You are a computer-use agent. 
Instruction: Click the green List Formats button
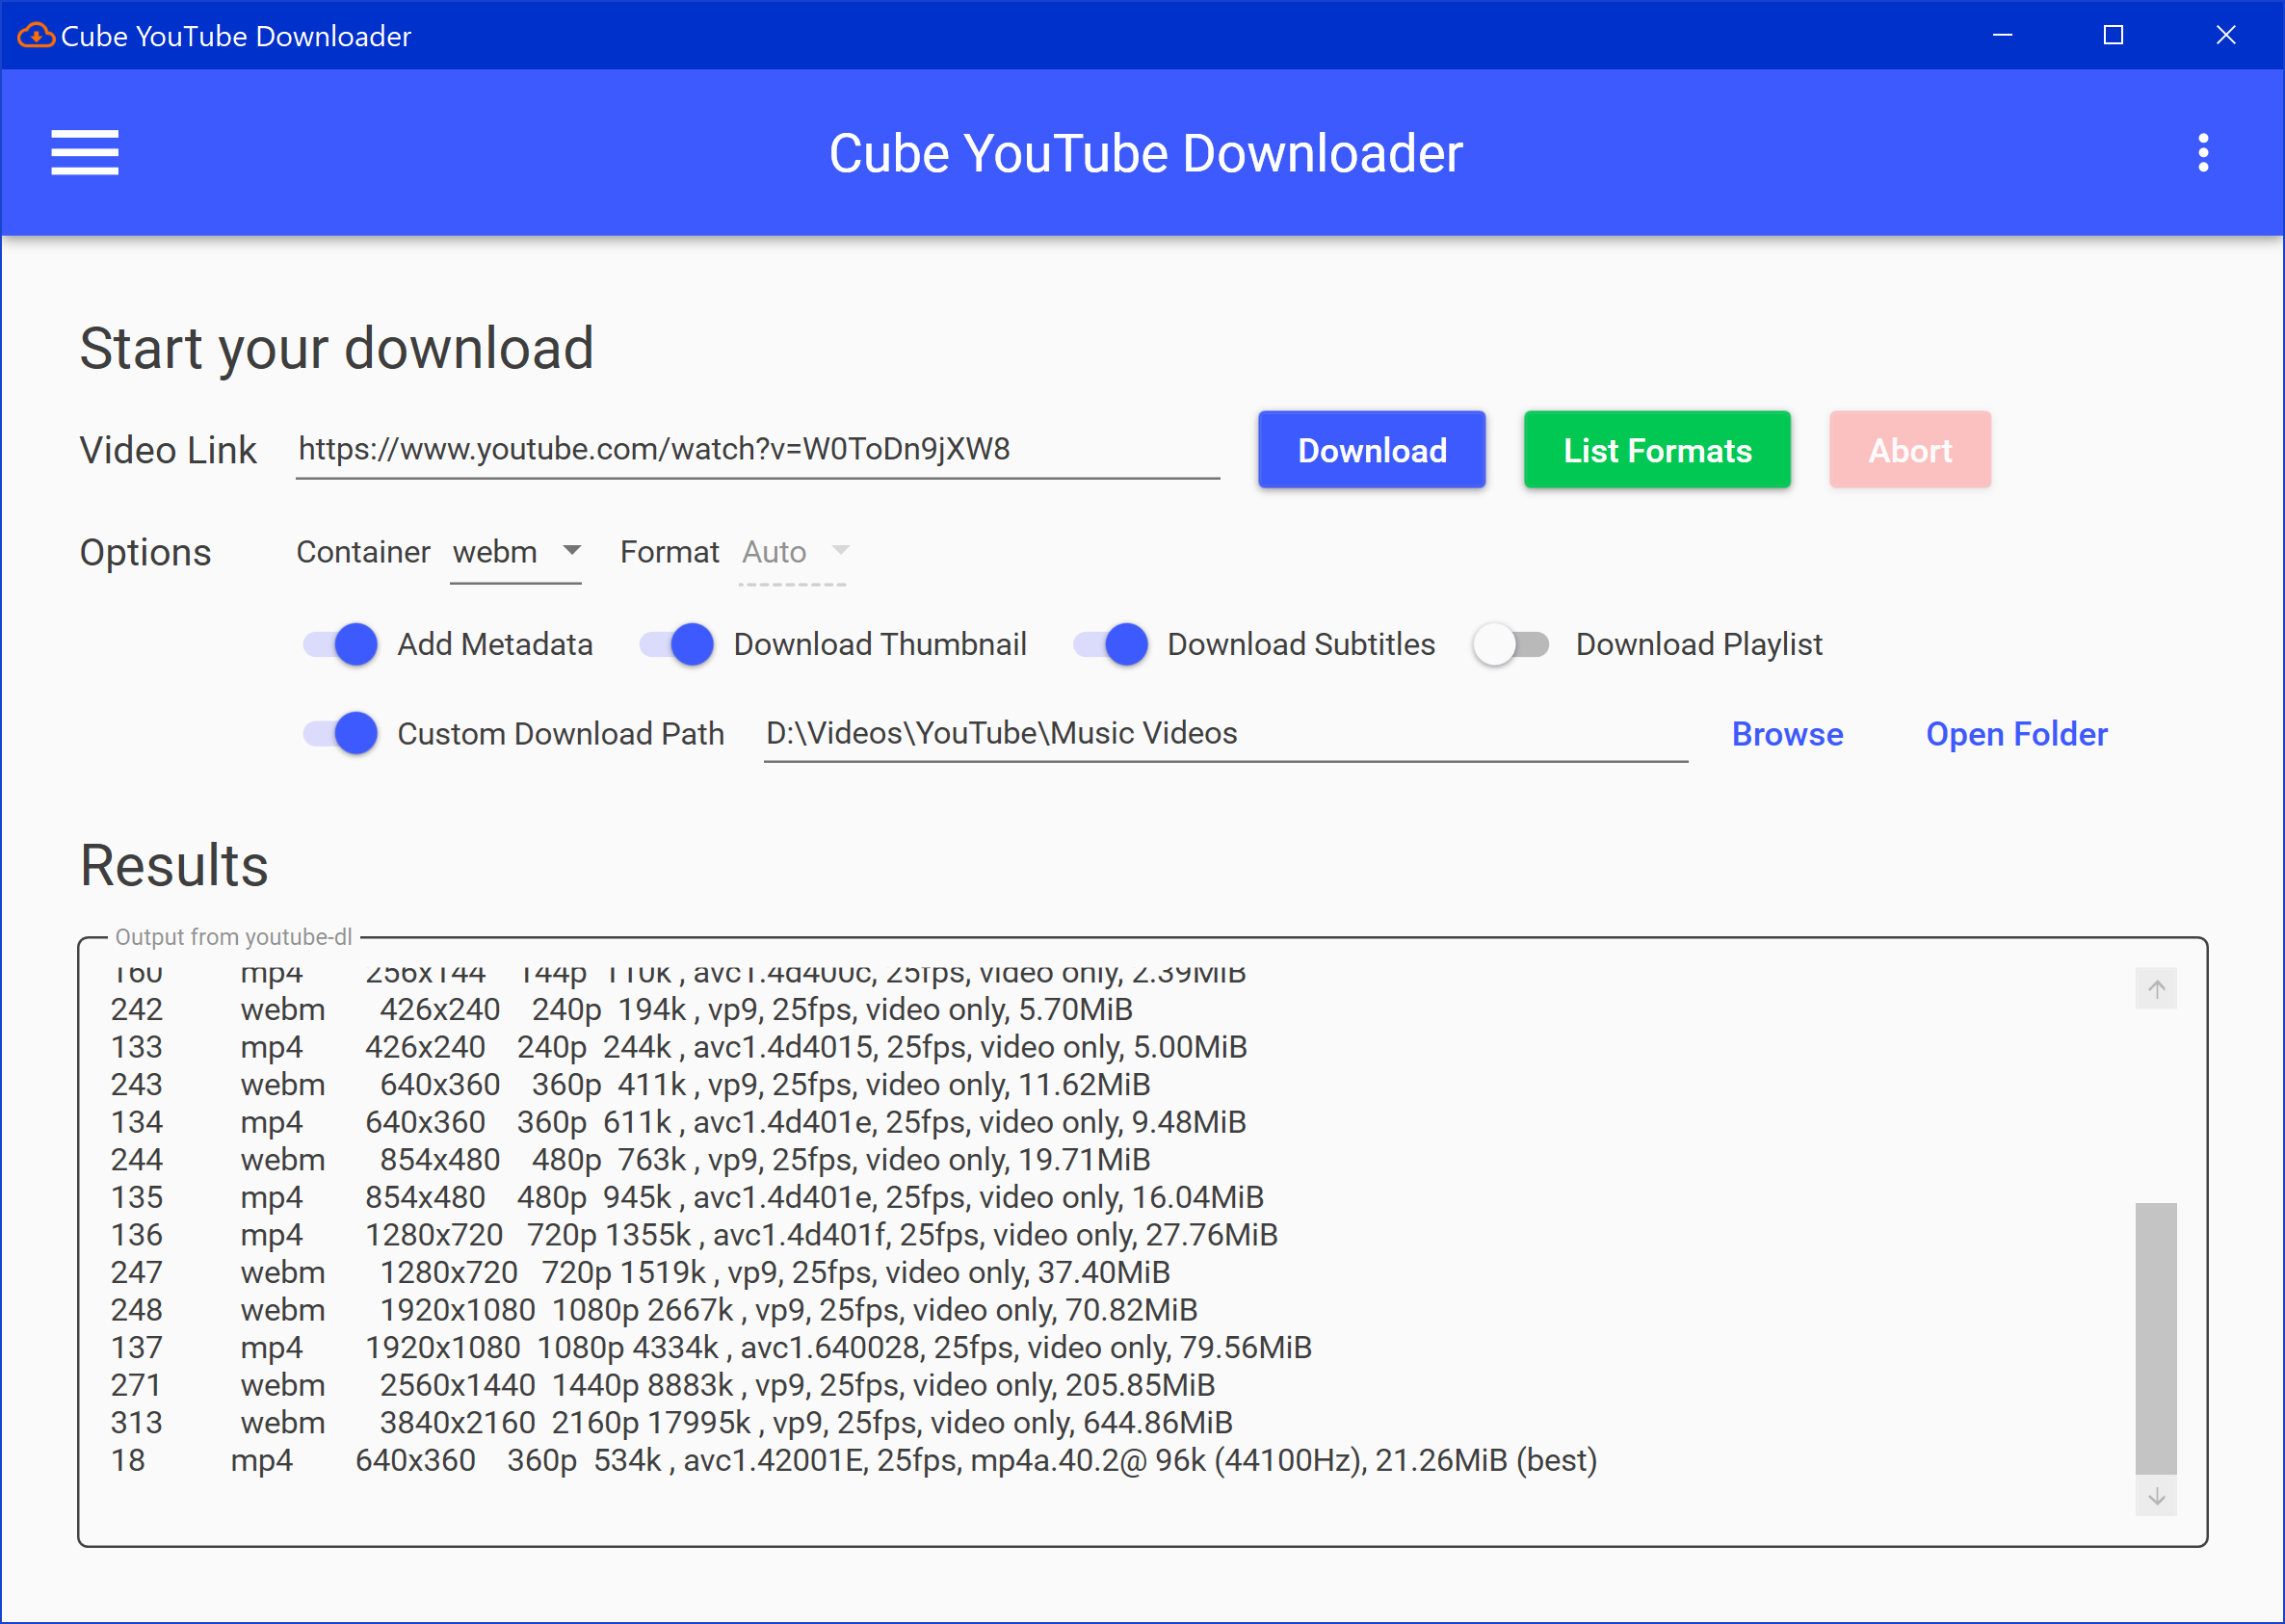[1656, 450]
